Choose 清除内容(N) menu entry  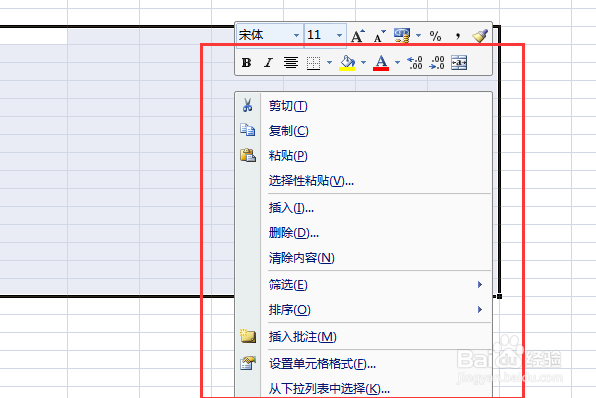pos(364,258)
